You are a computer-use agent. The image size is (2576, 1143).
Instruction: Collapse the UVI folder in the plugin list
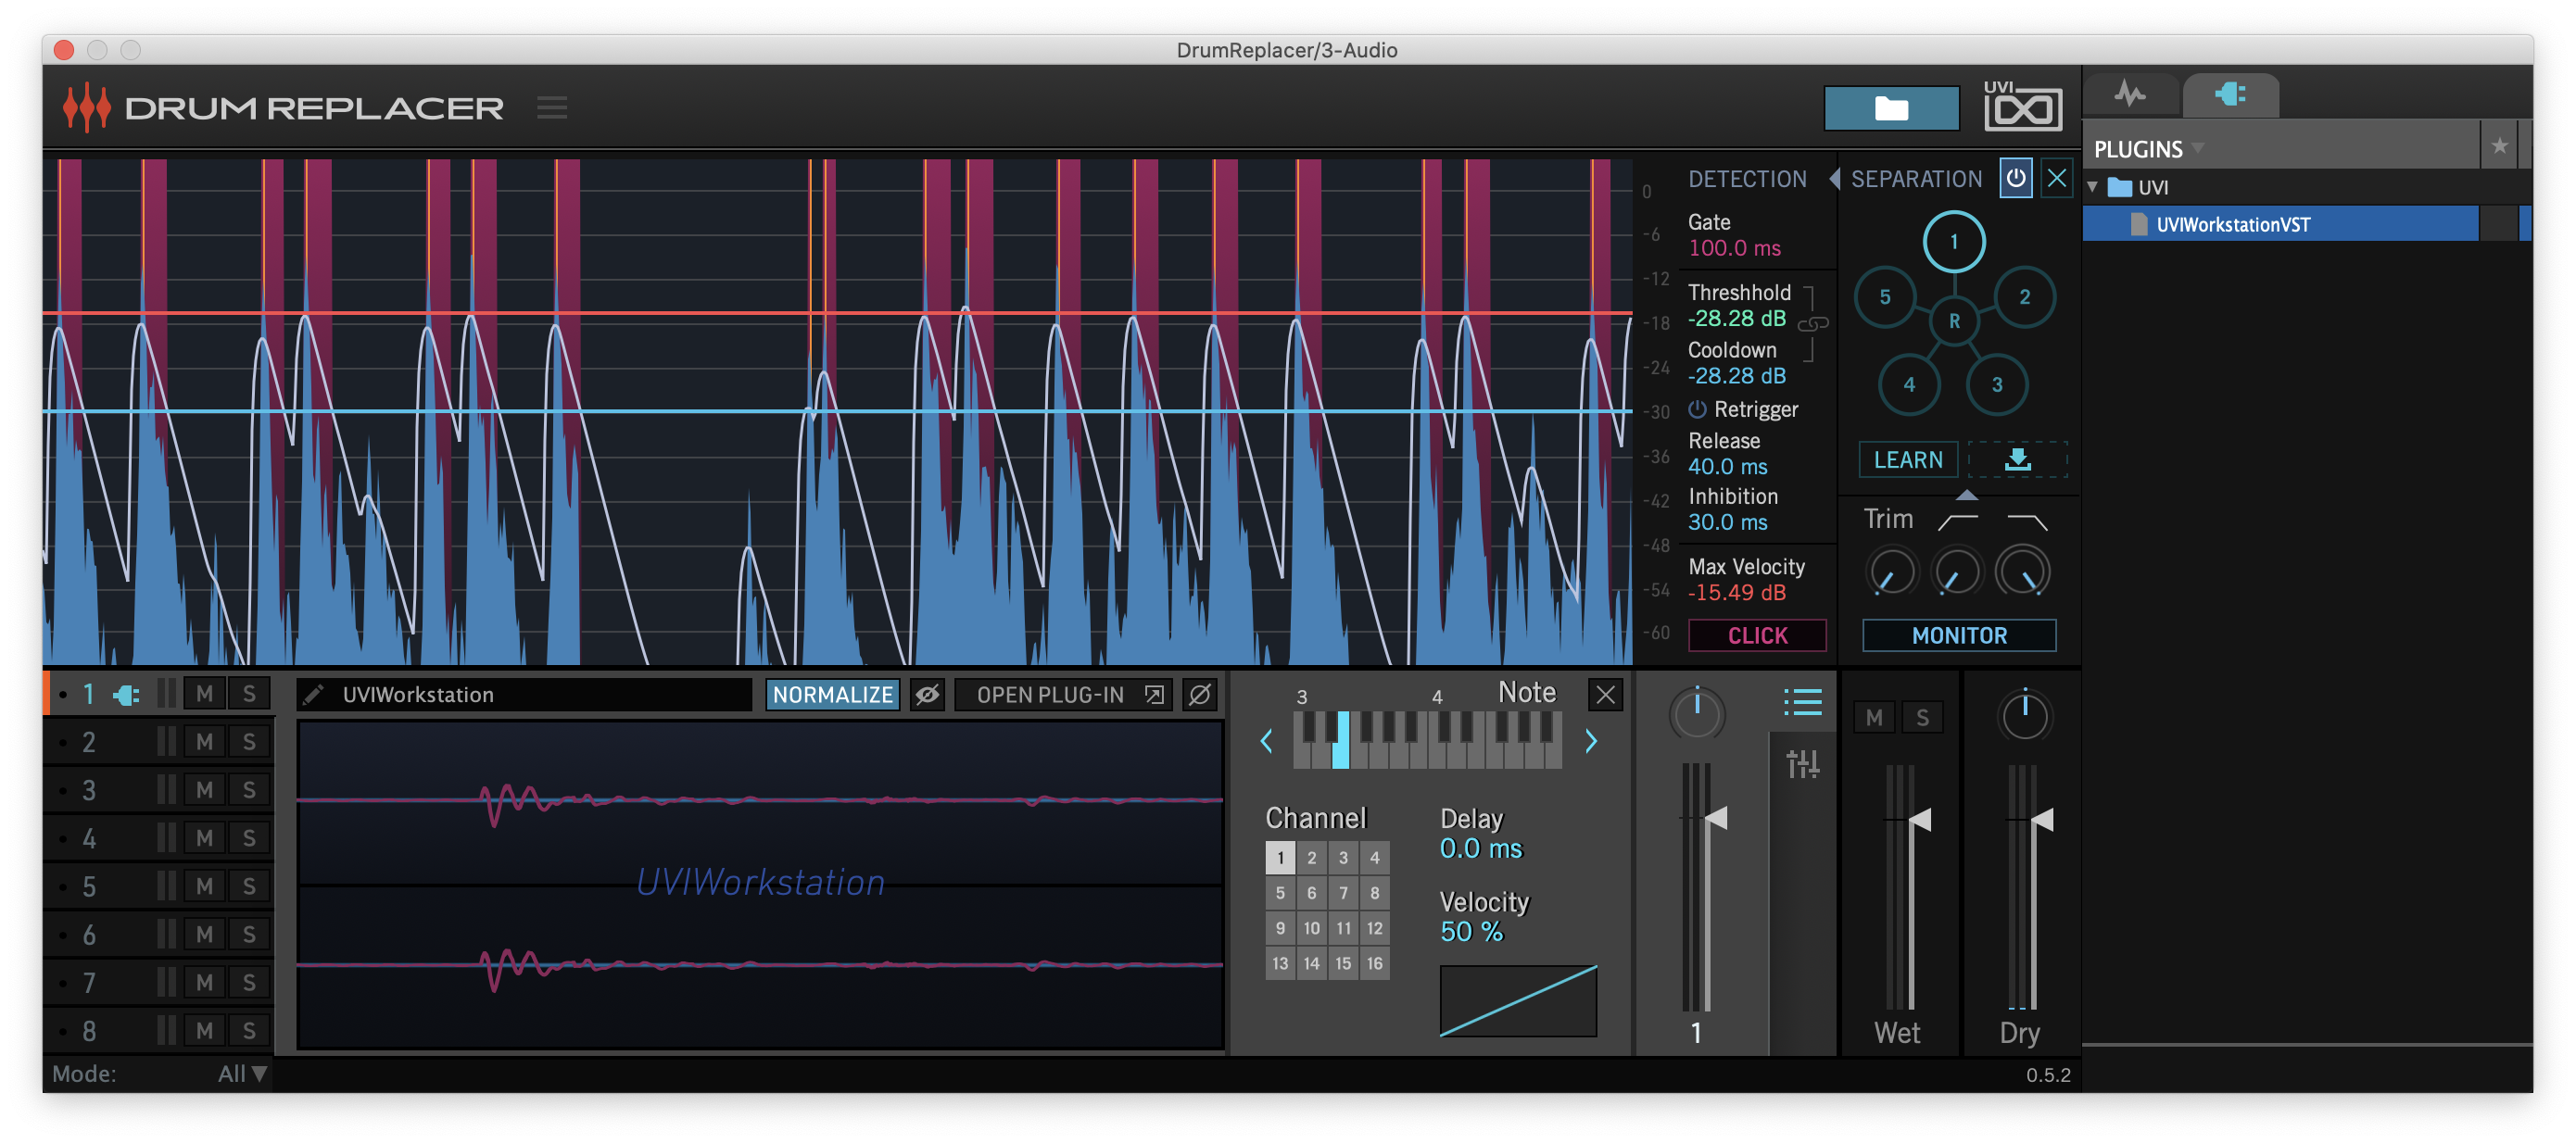coord(2093,187)
